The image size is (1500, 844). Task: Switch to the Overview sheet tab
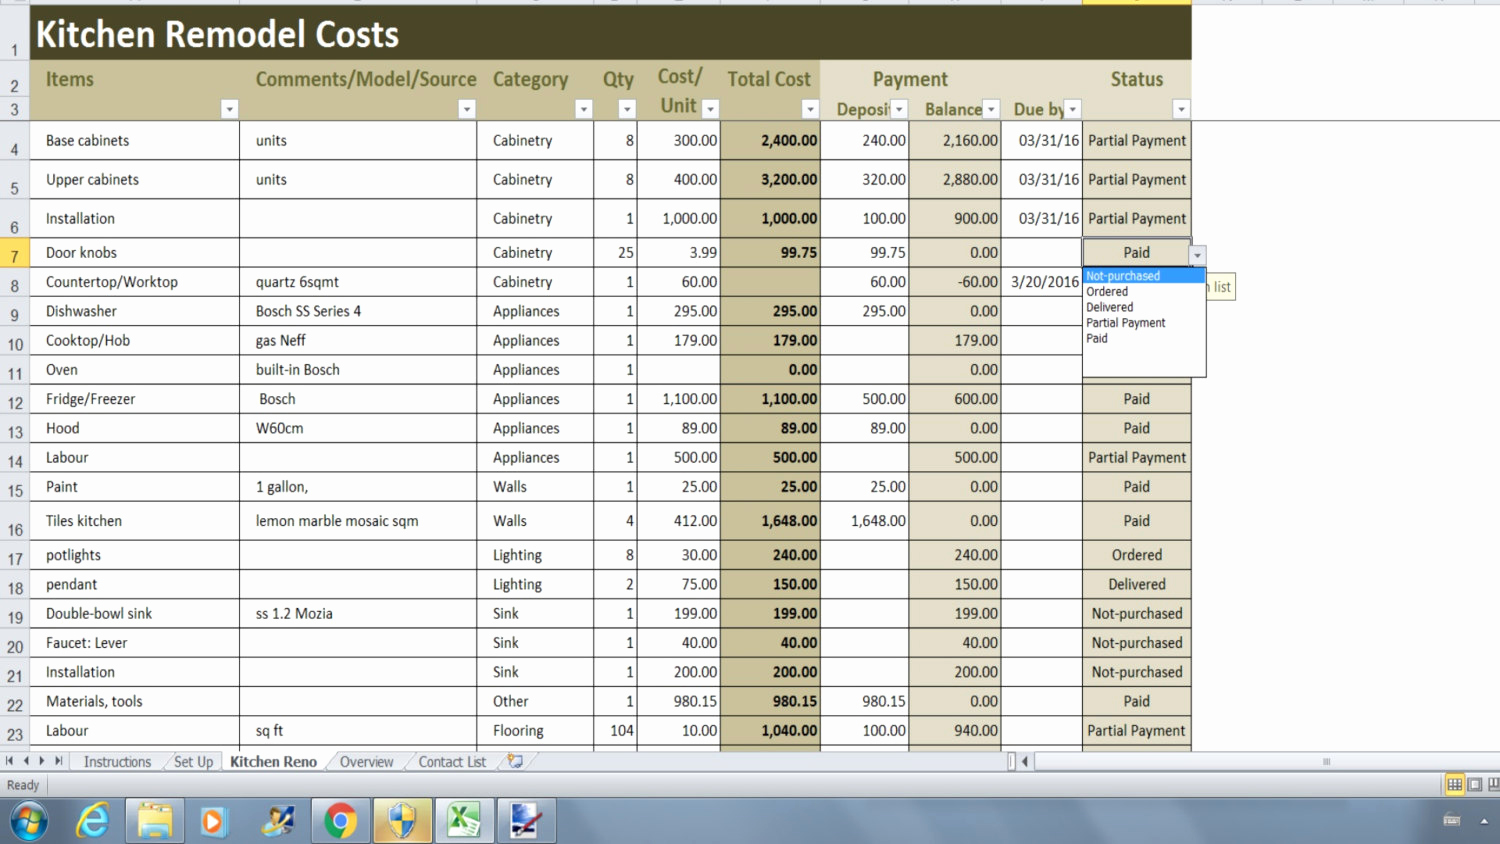coord(366,762)
